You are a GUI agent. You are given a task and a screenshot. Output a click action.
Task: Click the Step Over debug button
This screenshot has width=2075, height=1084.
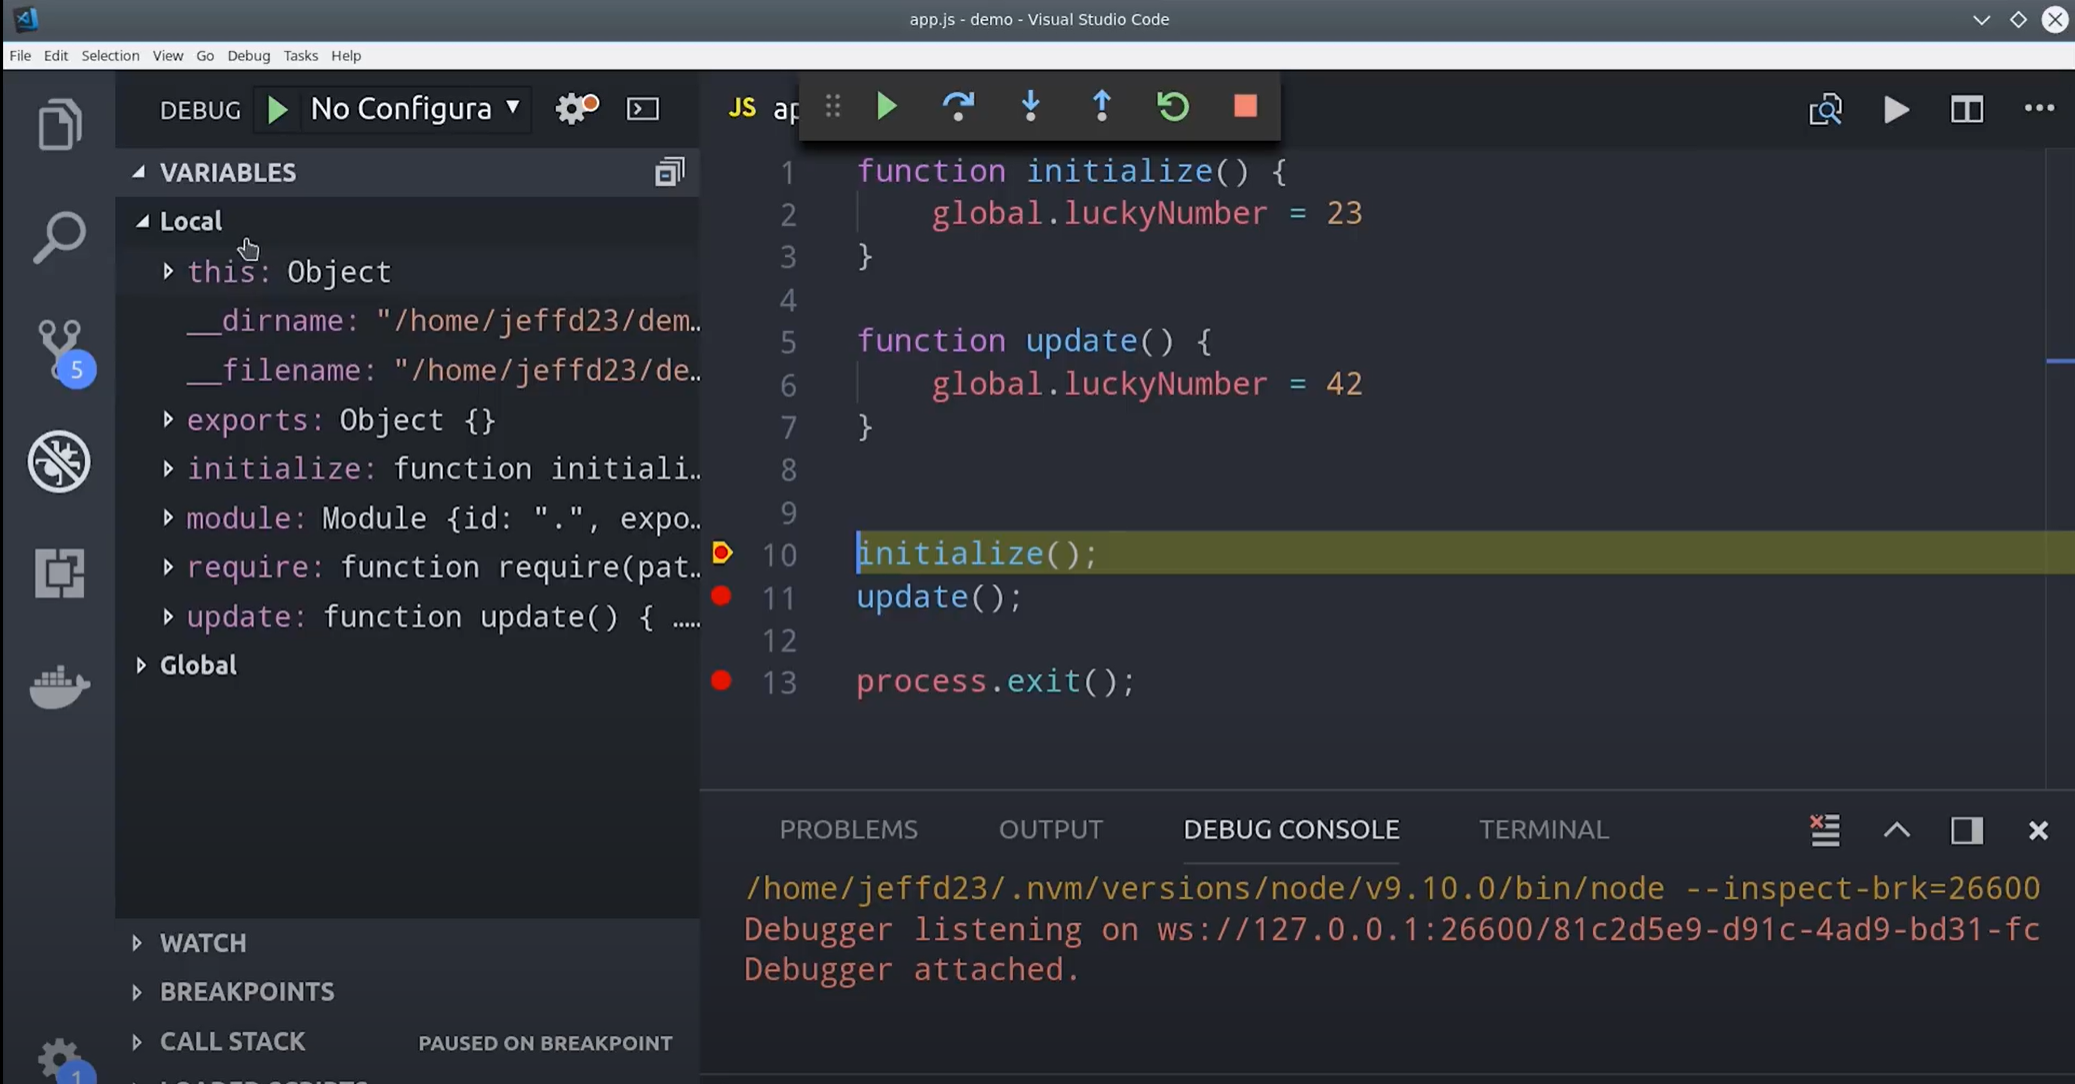pos(958,106)
